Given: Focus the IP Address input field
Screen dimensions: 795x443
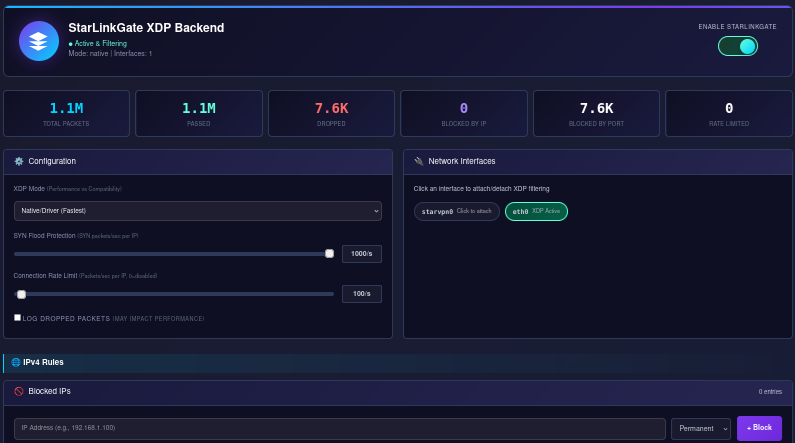Looking at the screenshot, I should [x=340, y=428].
